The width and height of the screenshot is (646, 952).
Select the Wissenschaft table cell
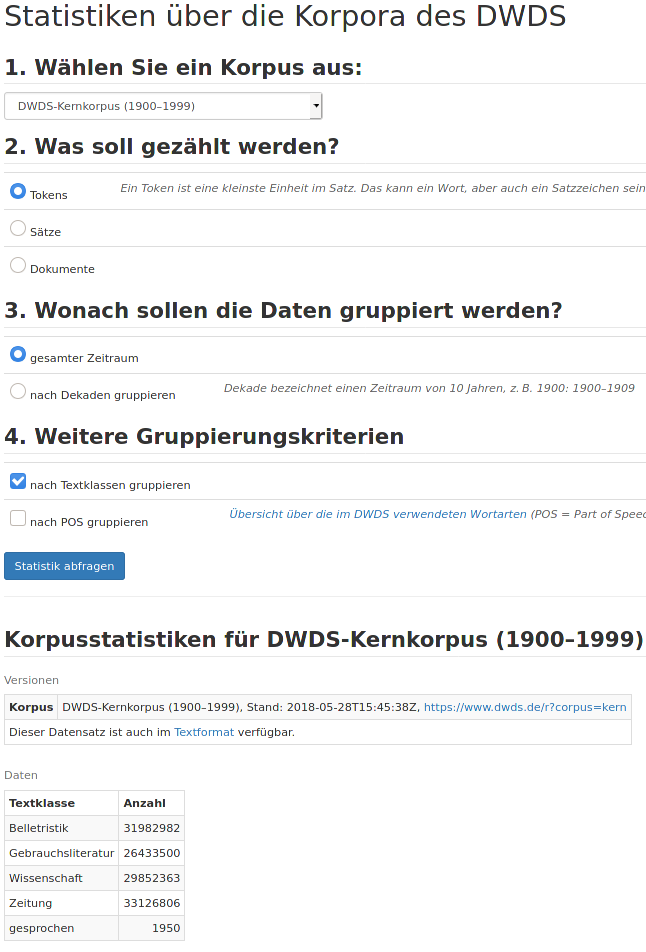click(61, 878)
